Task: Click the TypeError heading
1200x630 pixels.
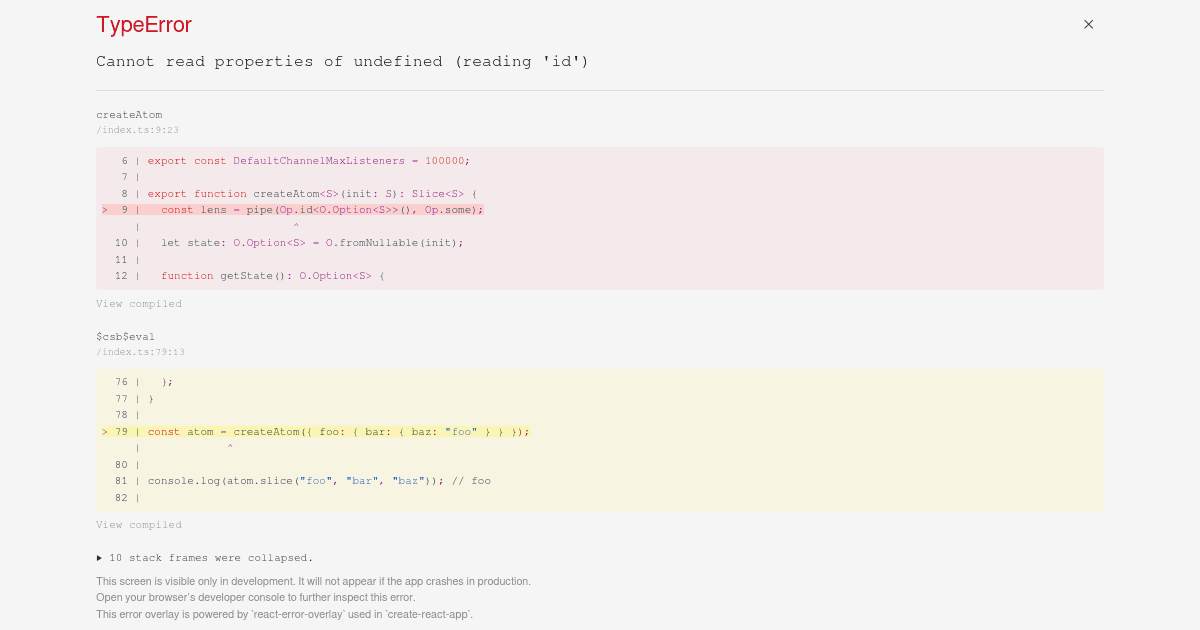Action: pyautogui.click(x=144, y=25)
